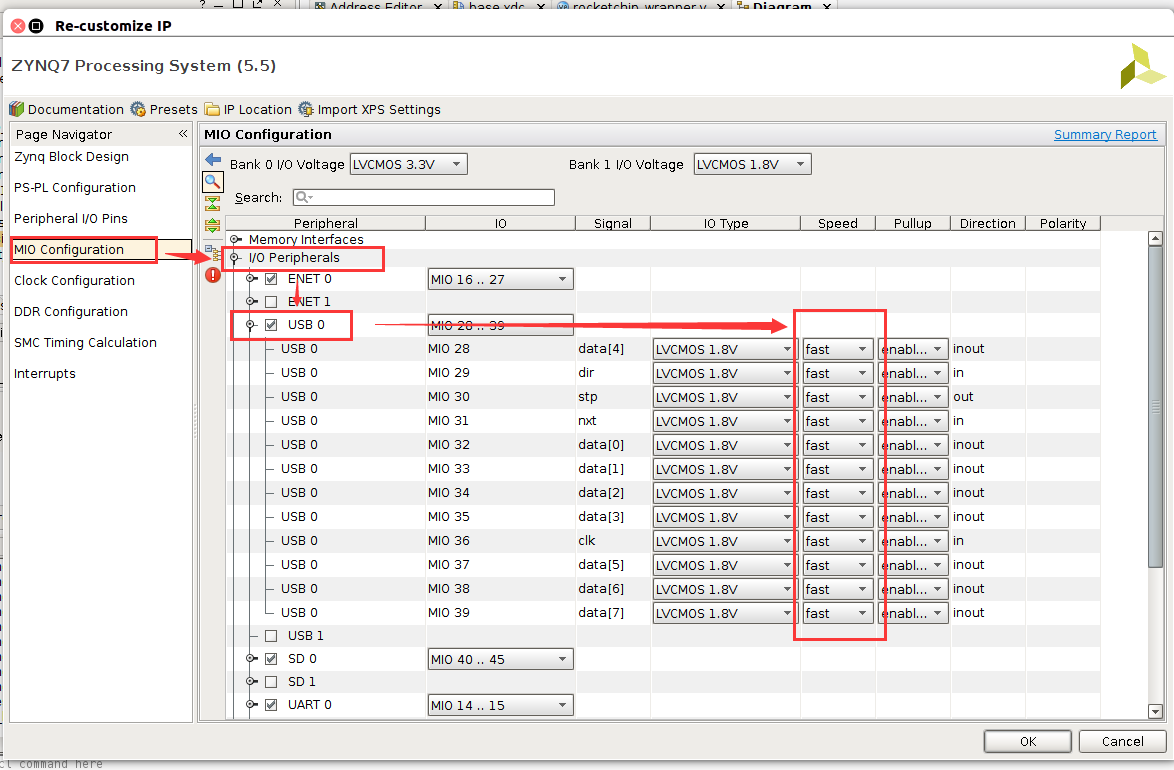This screenshot has height=770, width=1174.
Task: Open the Bank 0 I/O Voltage dropdown
Action: [408, 164]
